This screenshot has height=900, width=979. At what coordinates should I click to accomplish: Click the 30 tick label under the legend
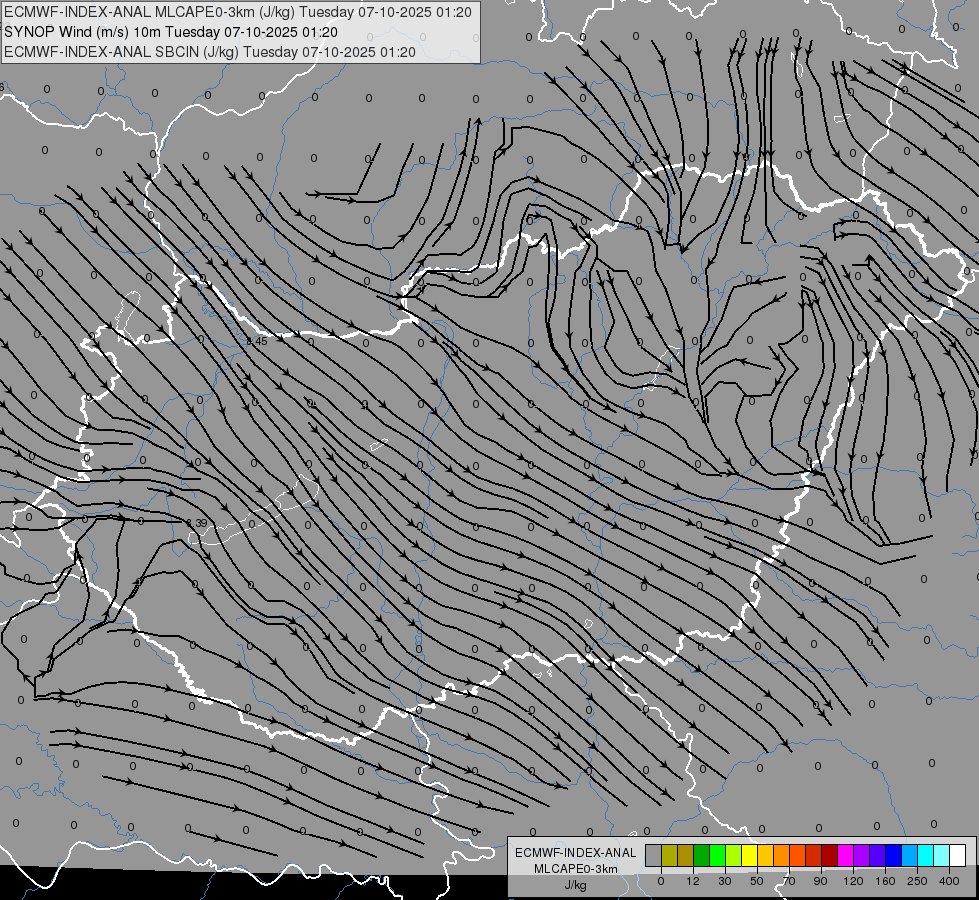725,881
